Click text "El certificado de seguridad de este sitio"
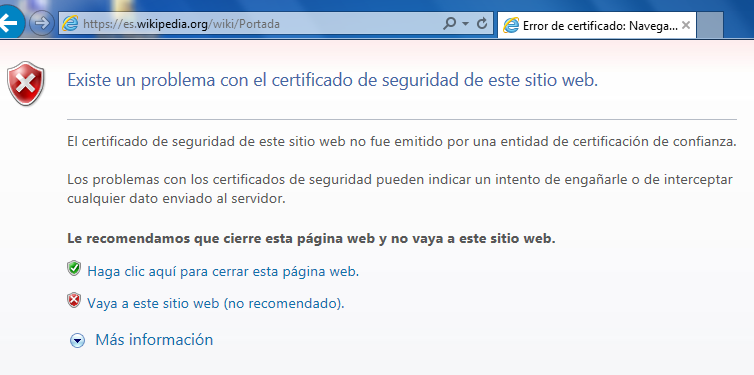754x375 pixels. click(402, 142)
